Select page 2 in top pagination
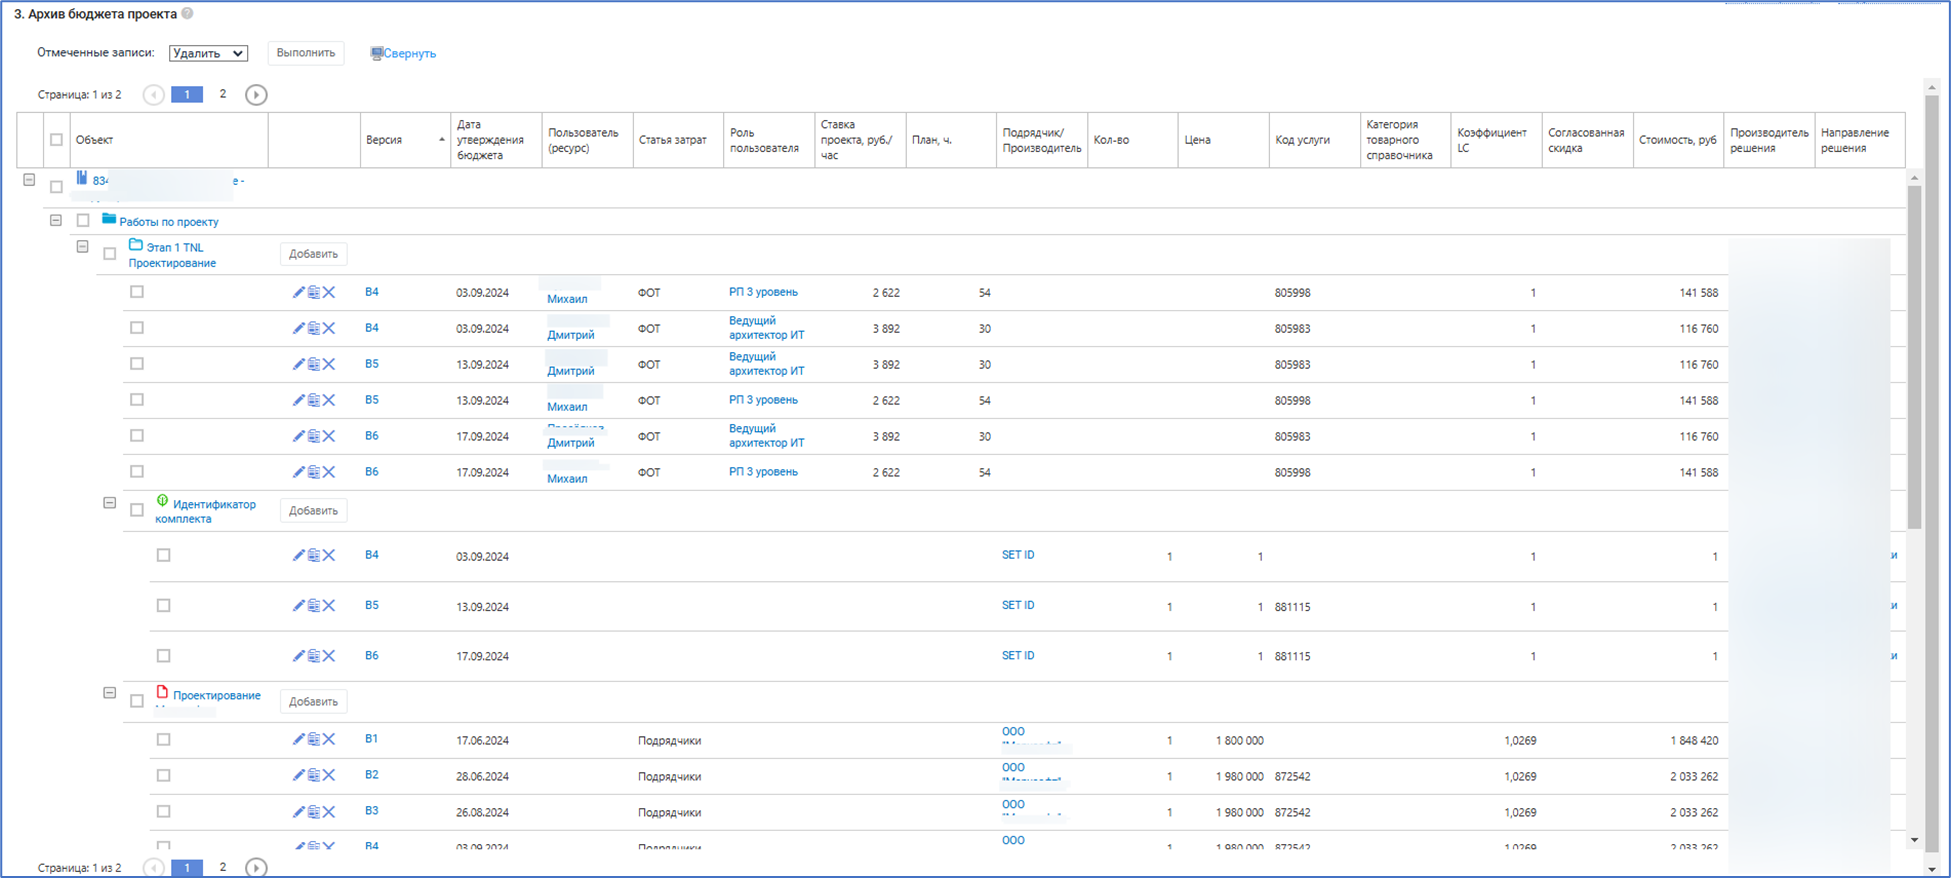The width and height of the screenshot is (1951, 878). [223, 94]
